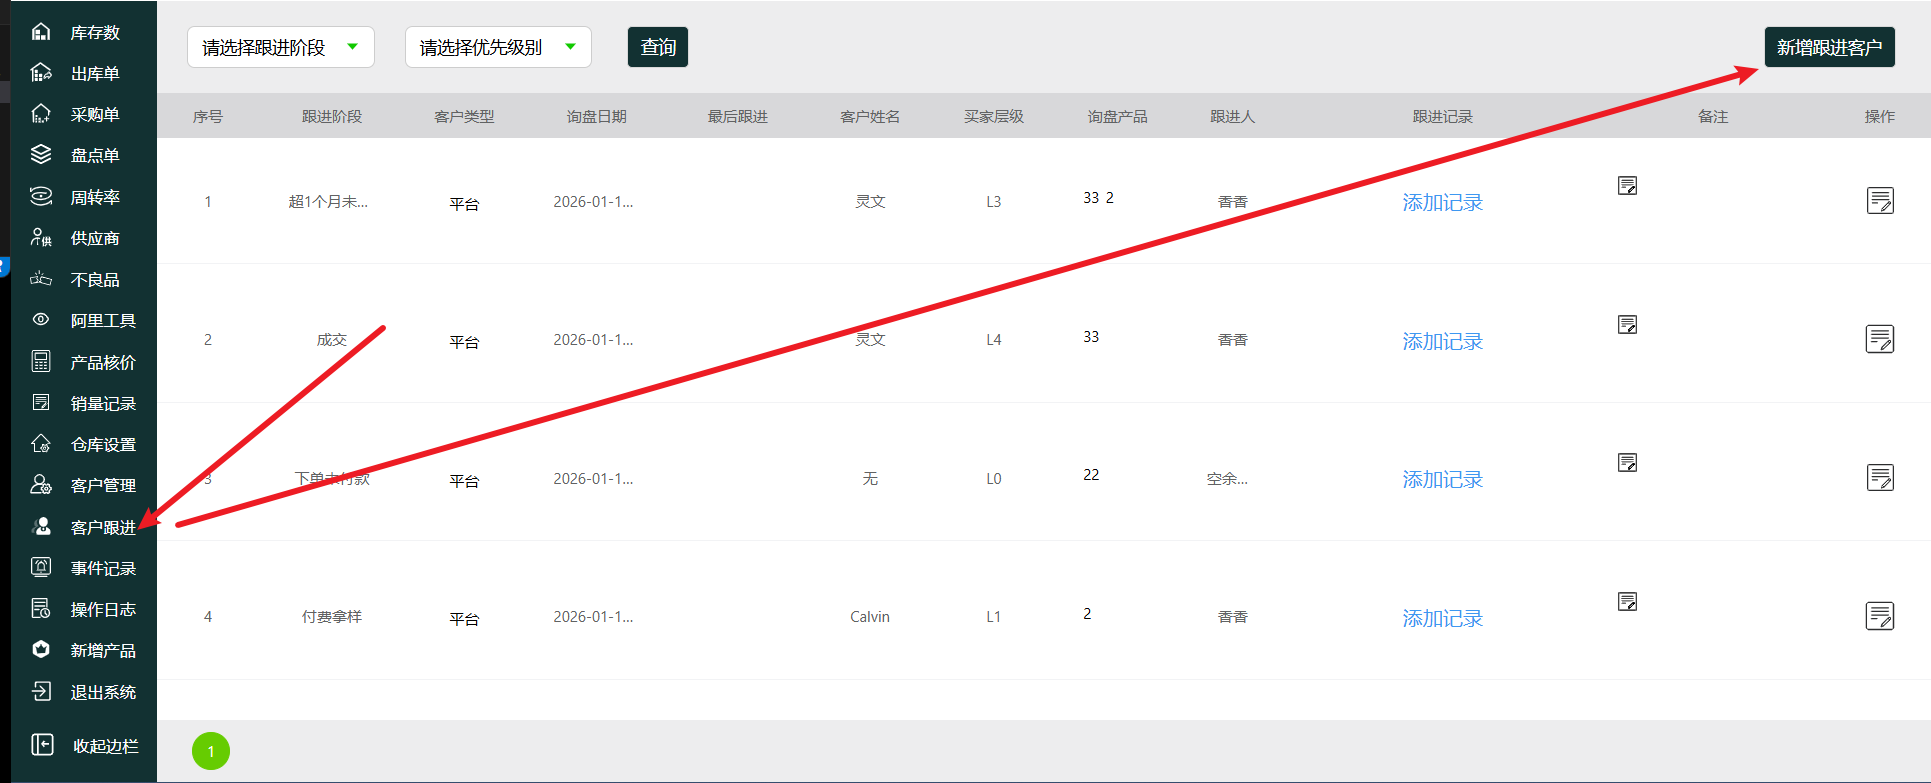Click 添加记录 link for row 1
The height and width of the screenshot is (783, 1931).
click(x=1441, y=203)
